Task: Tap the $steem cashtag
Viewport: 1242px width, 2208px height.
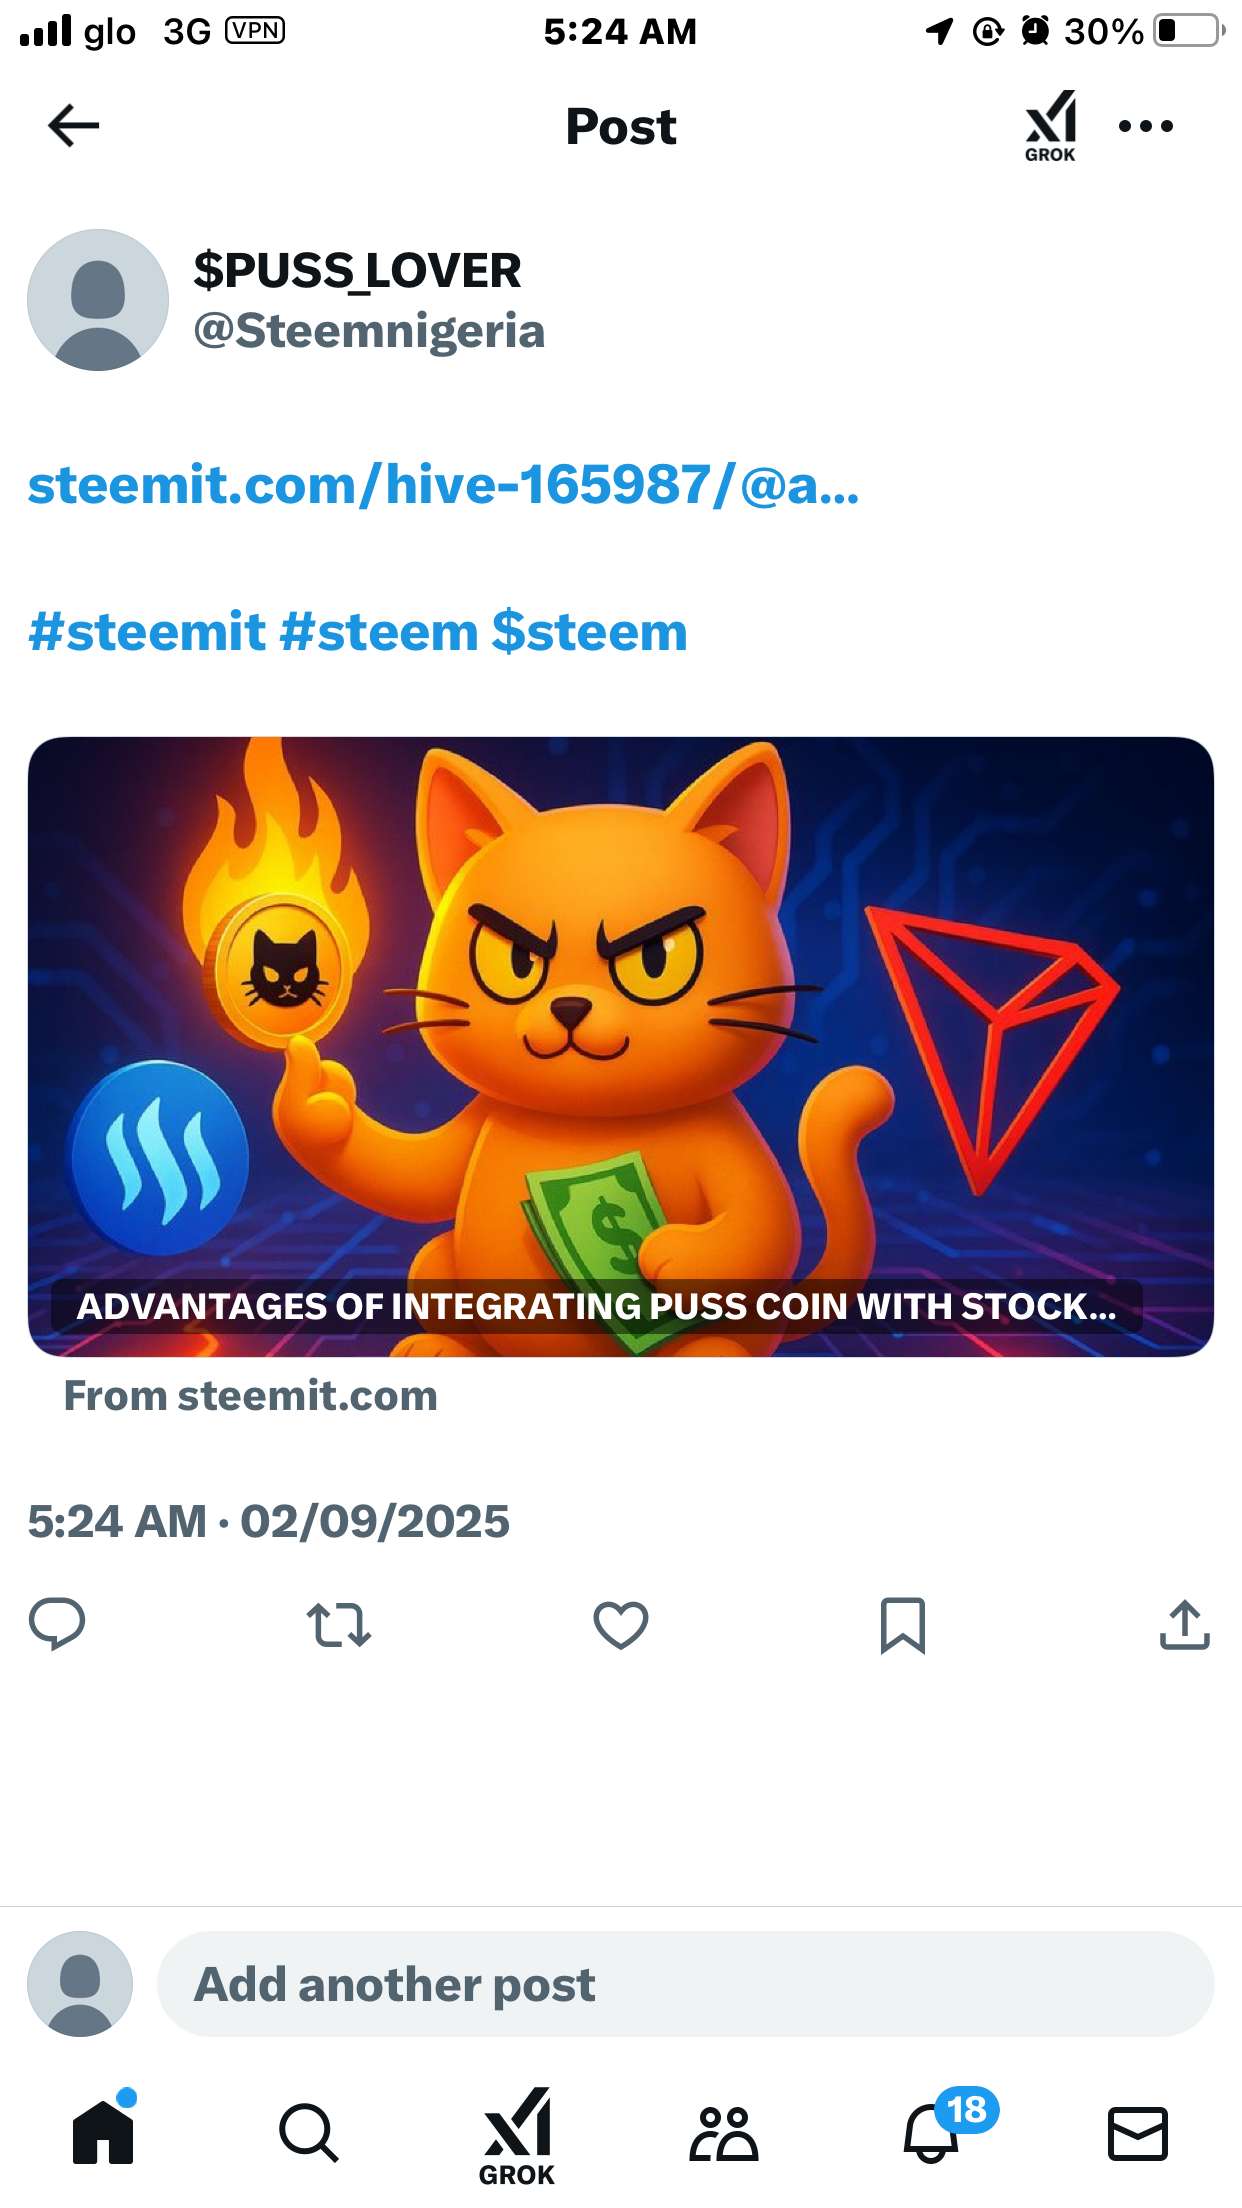Action: pyautogui.click(x=589, y=632)
